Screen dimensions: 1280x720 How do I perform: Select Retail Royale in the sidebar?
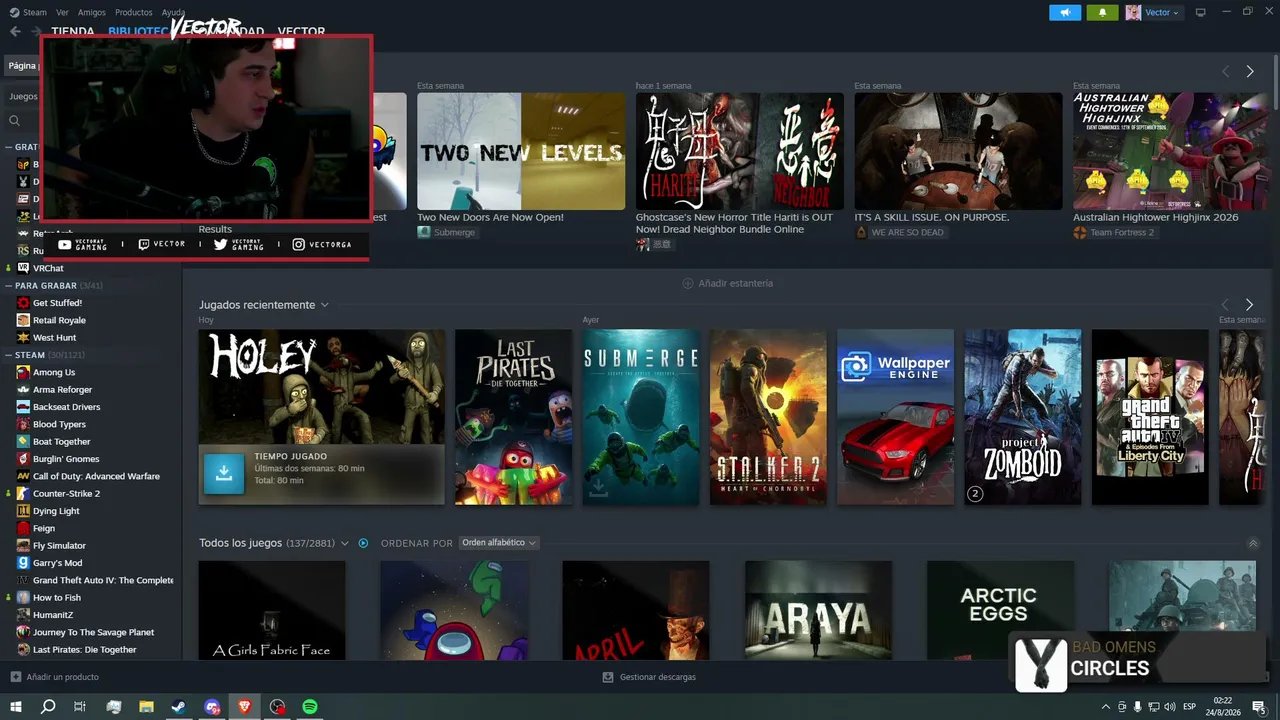59,320
